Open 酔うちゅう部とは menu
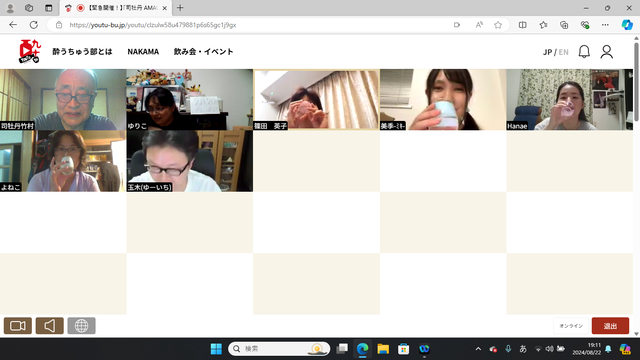 tap(82, 52)
